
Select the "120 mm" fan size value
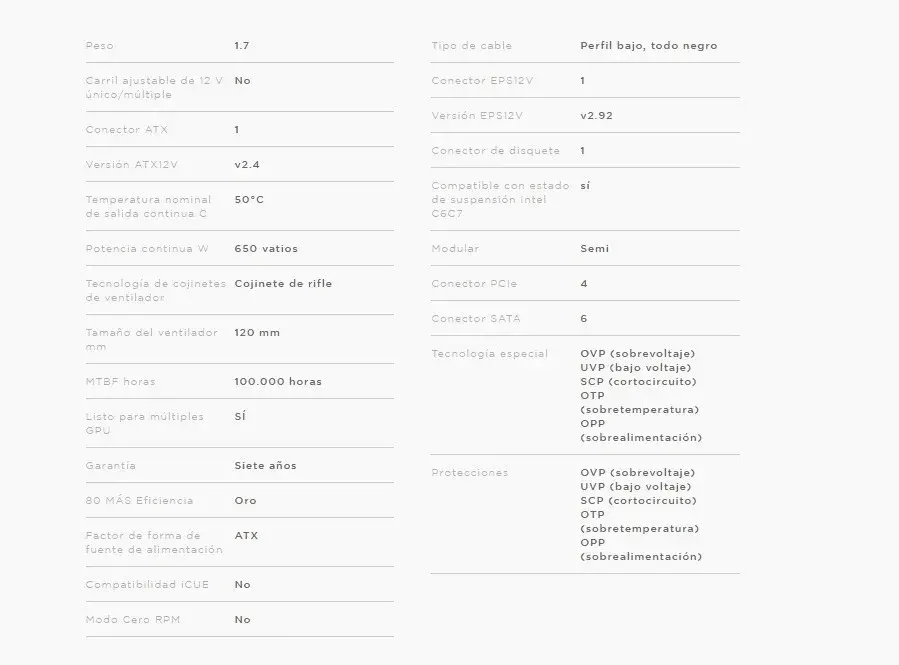(x=257, y=333)
